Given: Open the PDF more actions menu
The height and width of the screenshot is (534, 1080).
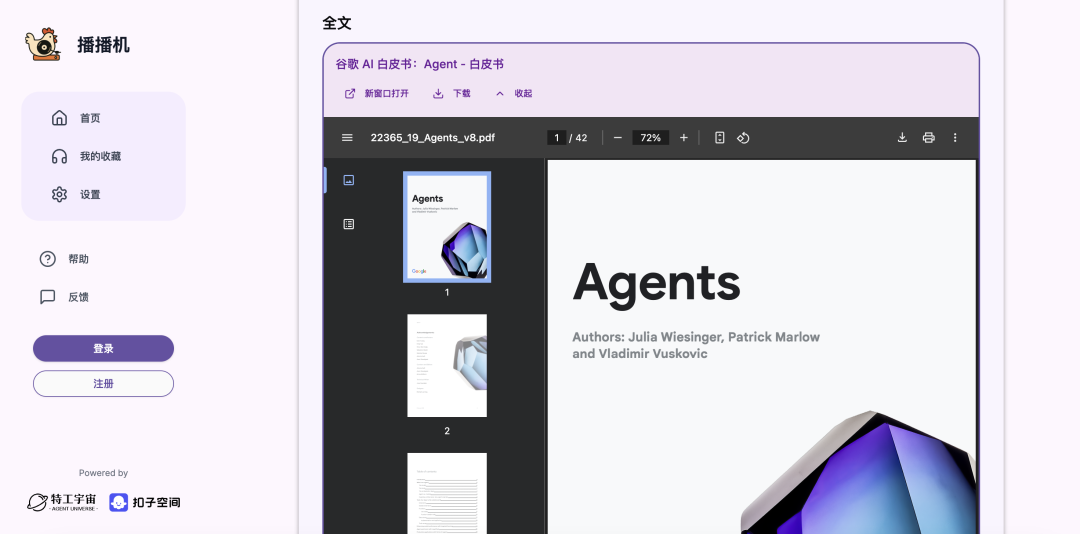Looking at the screenshot, I should 955,138.
